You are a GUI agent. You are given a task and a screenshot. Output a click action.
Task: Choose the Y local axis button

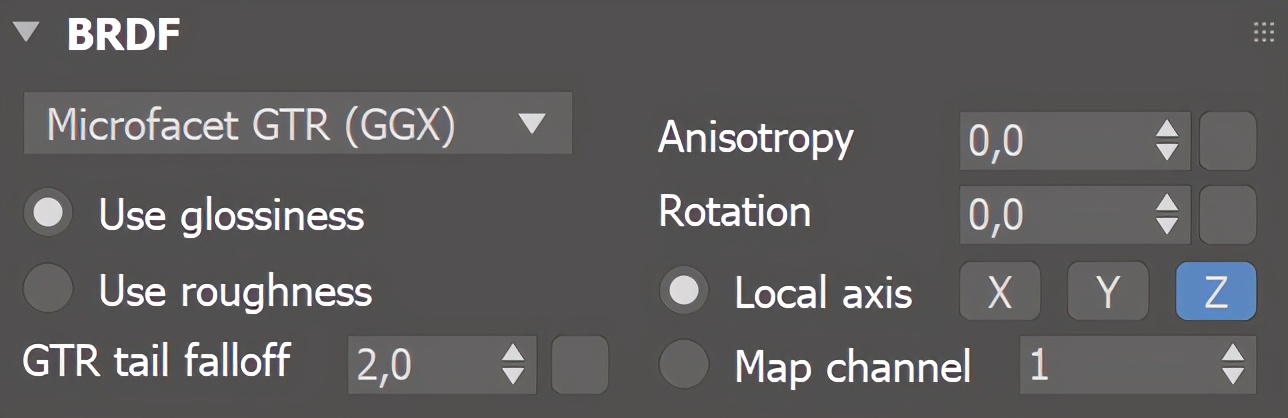click(1108, 291)
